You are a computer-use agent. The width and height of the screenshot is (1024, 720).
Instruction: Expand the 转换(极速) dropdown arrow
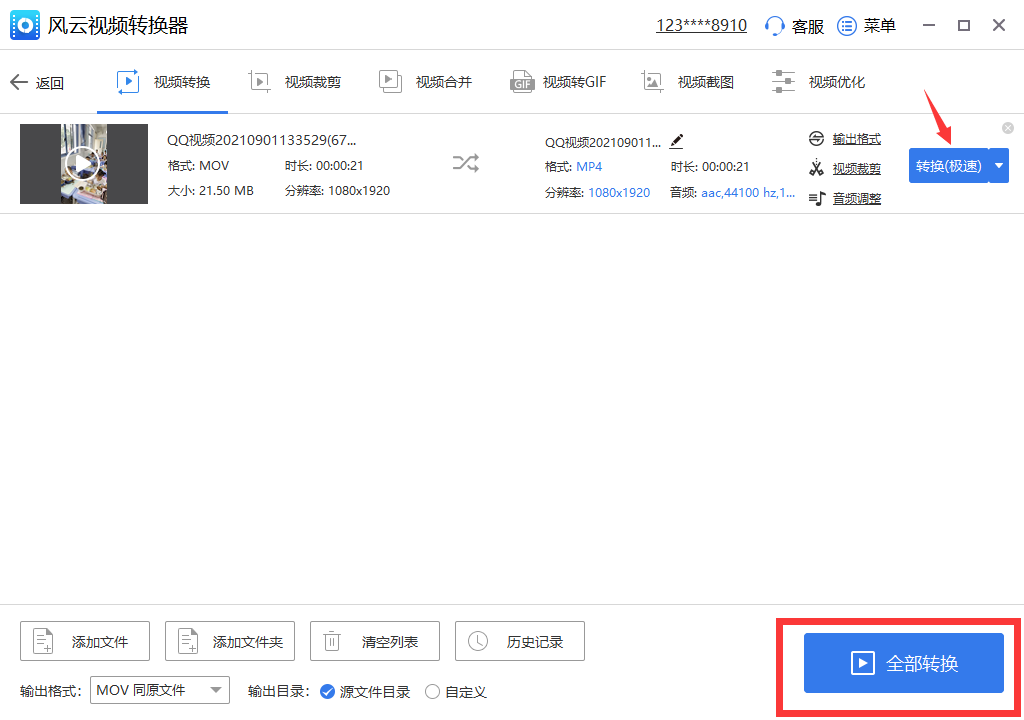(997, 166)
